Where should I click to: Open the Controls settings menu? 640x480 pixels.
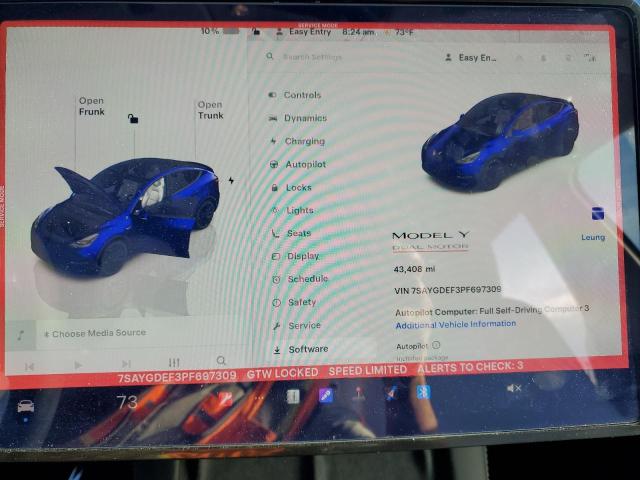coord(294,95)
